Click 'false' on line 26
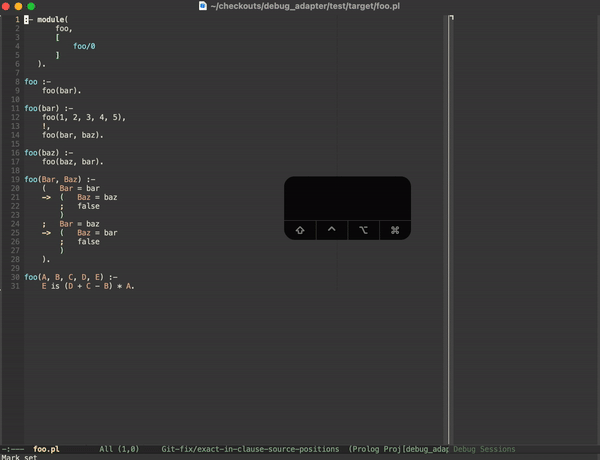 pos(88,242)
